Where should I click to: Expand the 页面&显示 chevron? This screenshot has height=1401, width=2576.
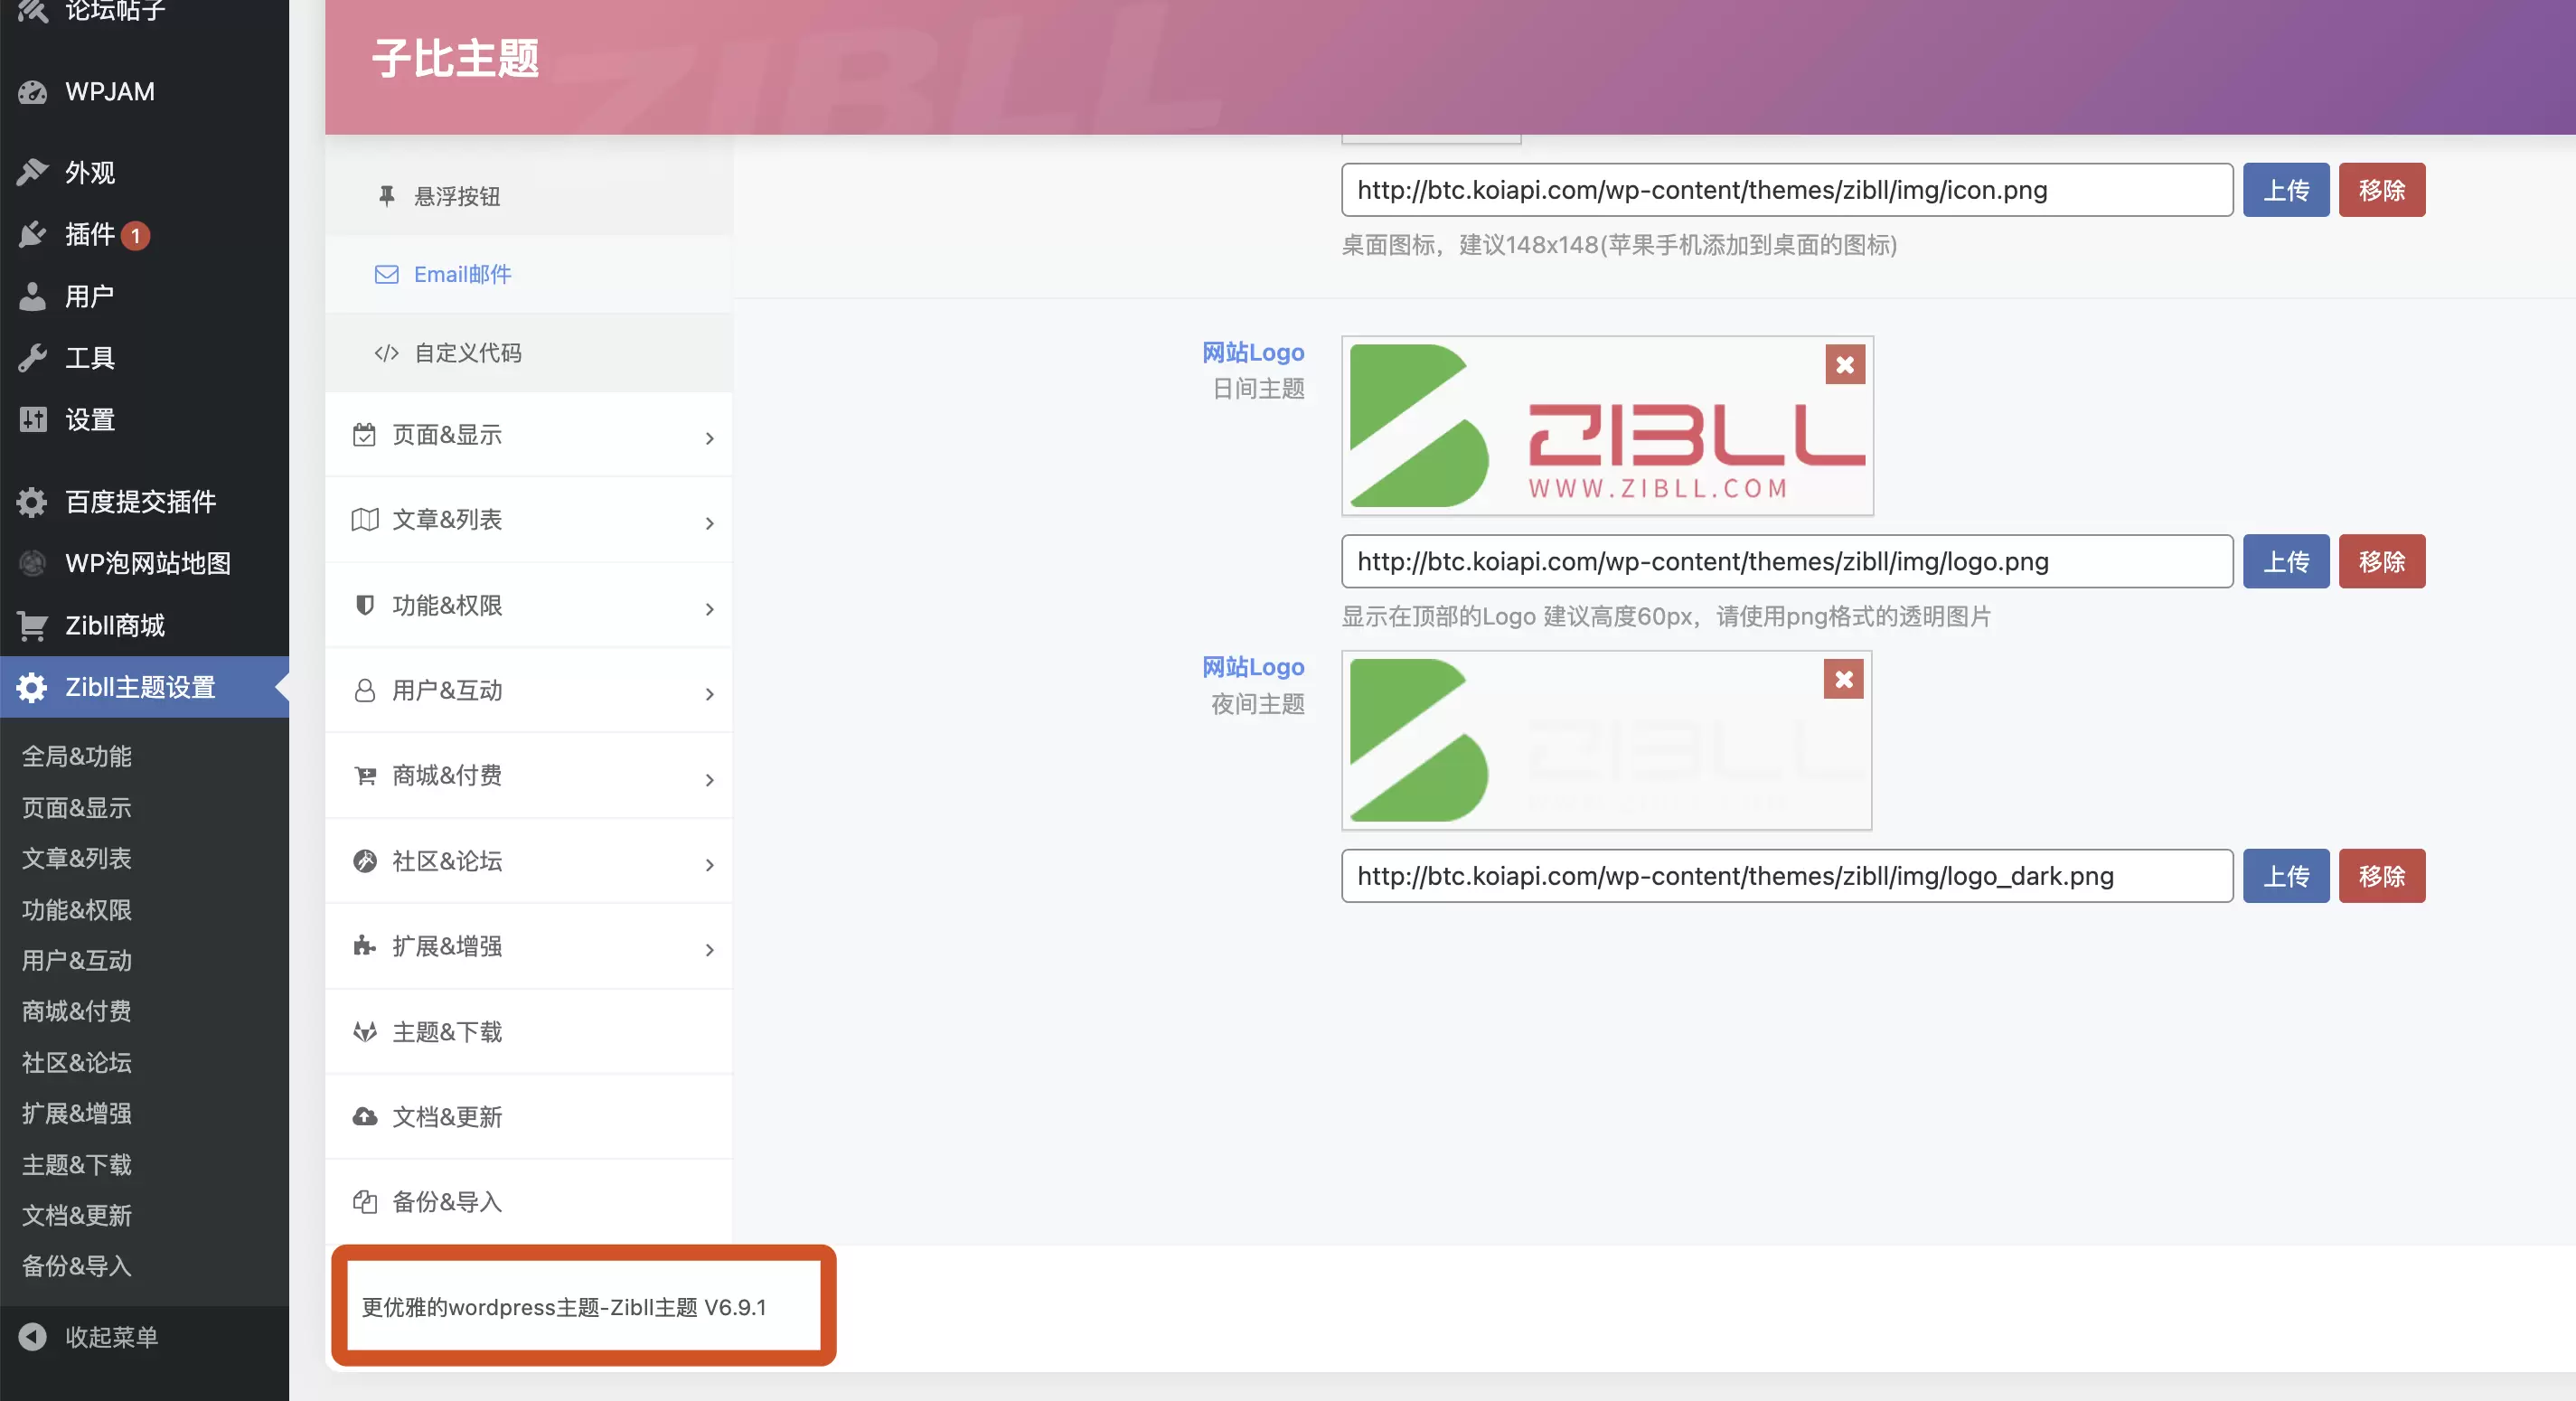tap(709, 438)
